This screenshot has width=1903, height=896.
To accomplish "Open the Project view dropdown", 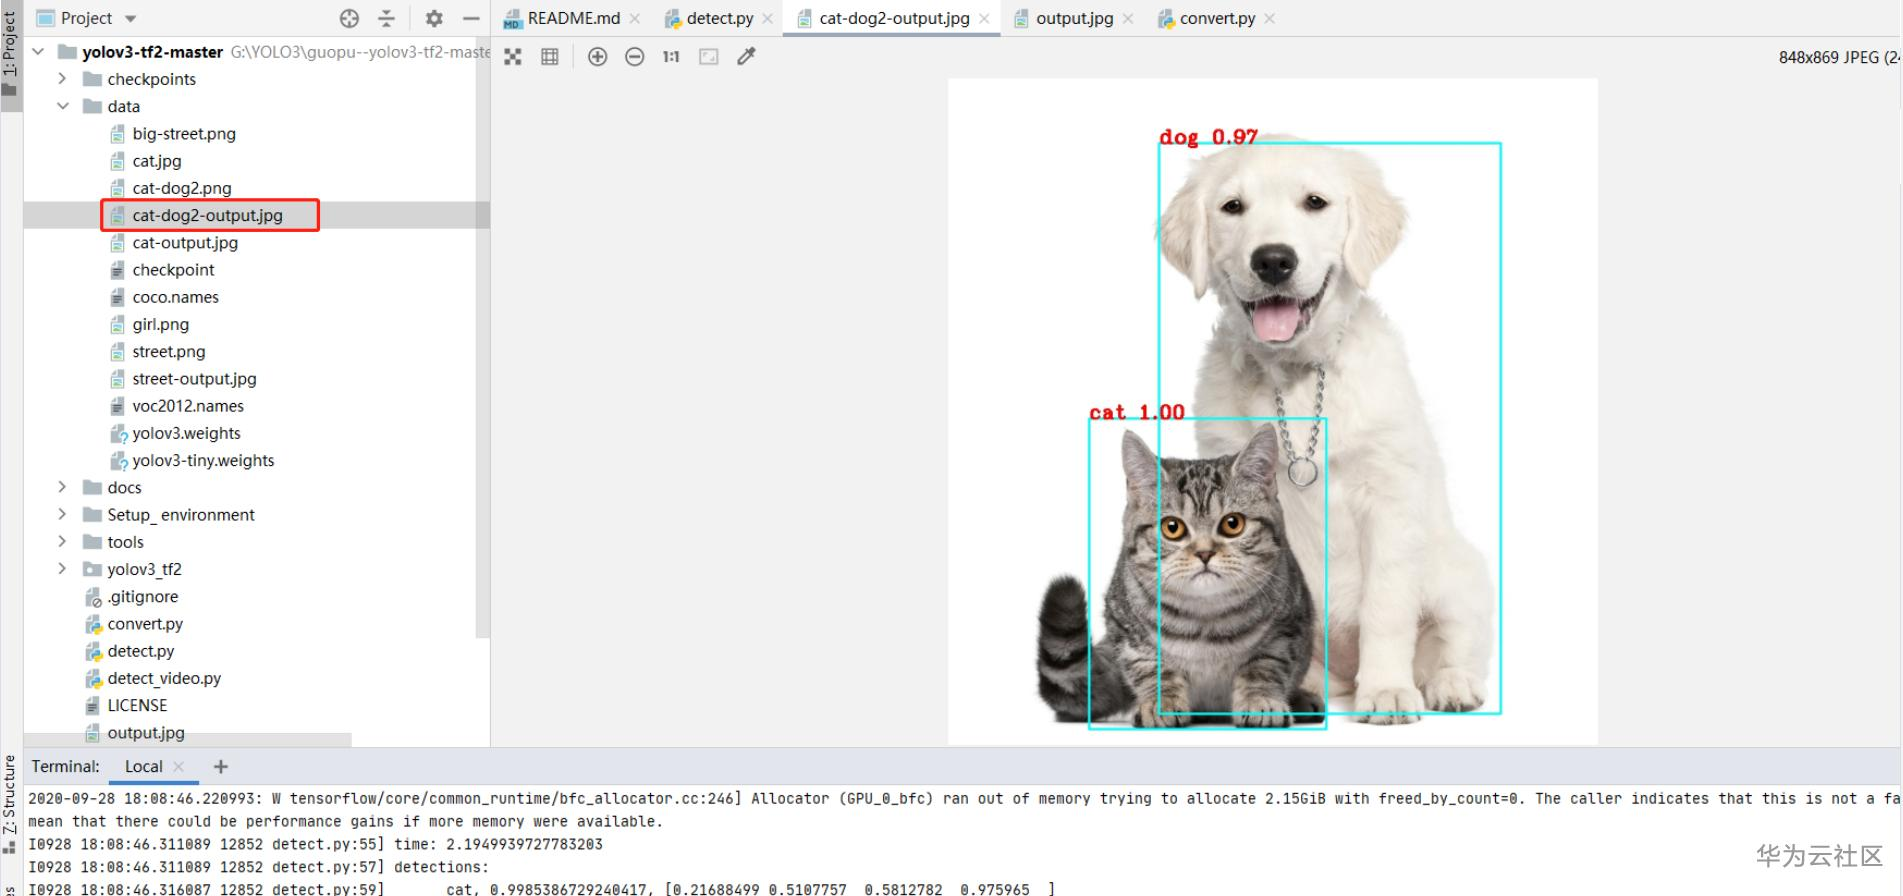I will pyautogui.click(x=130, y=18).
